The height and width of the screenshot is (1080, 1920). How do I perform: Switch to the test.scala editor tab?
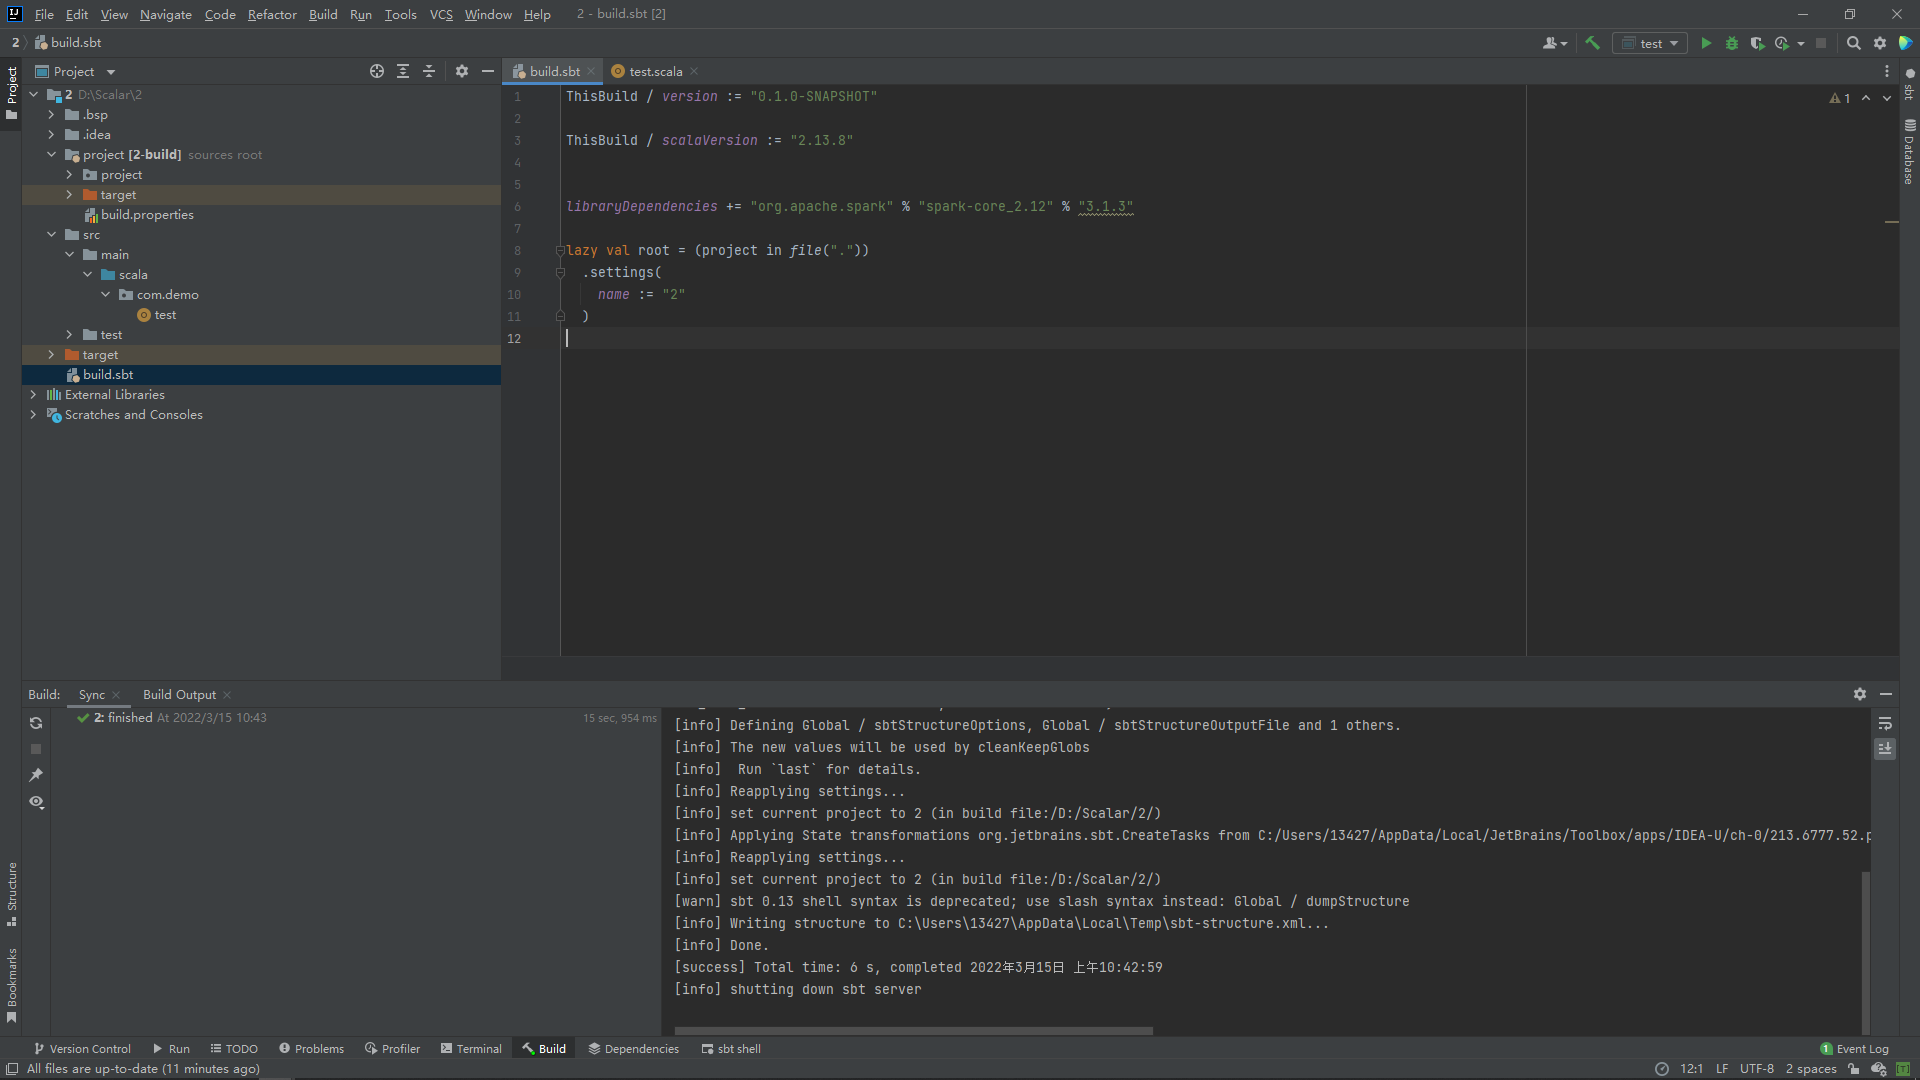point(655,71)
